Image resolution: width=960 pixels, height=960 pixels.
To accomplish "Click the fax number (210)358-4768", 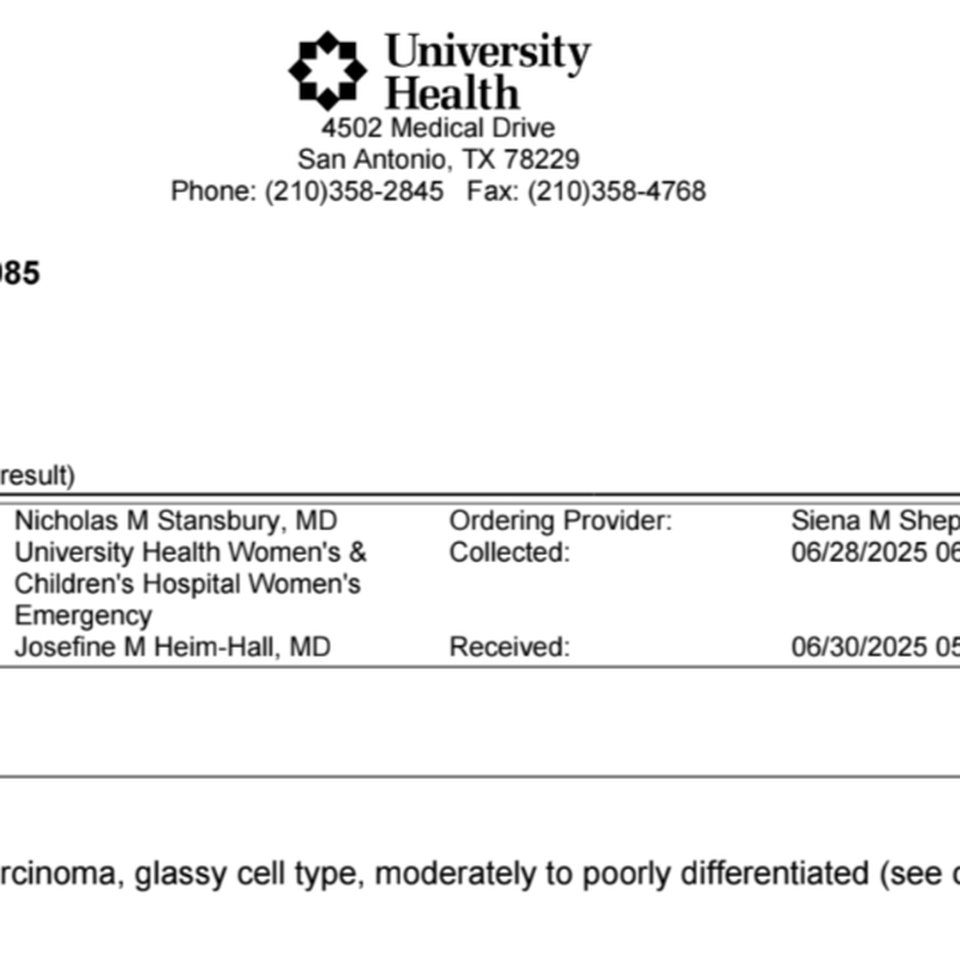I will click(617, 191).
